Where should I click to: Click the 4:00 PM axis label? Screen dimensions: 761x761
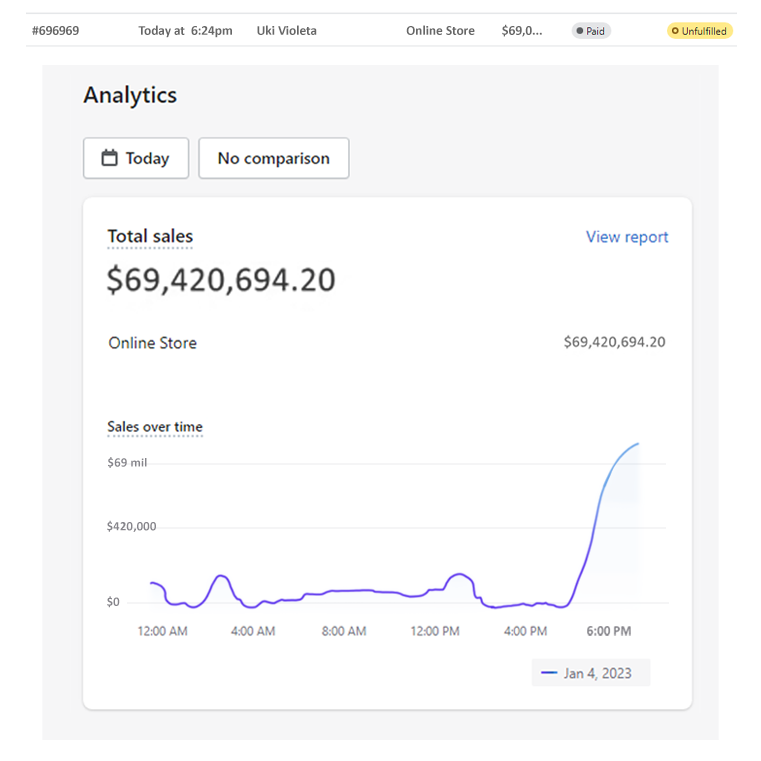tap(525, 631)
